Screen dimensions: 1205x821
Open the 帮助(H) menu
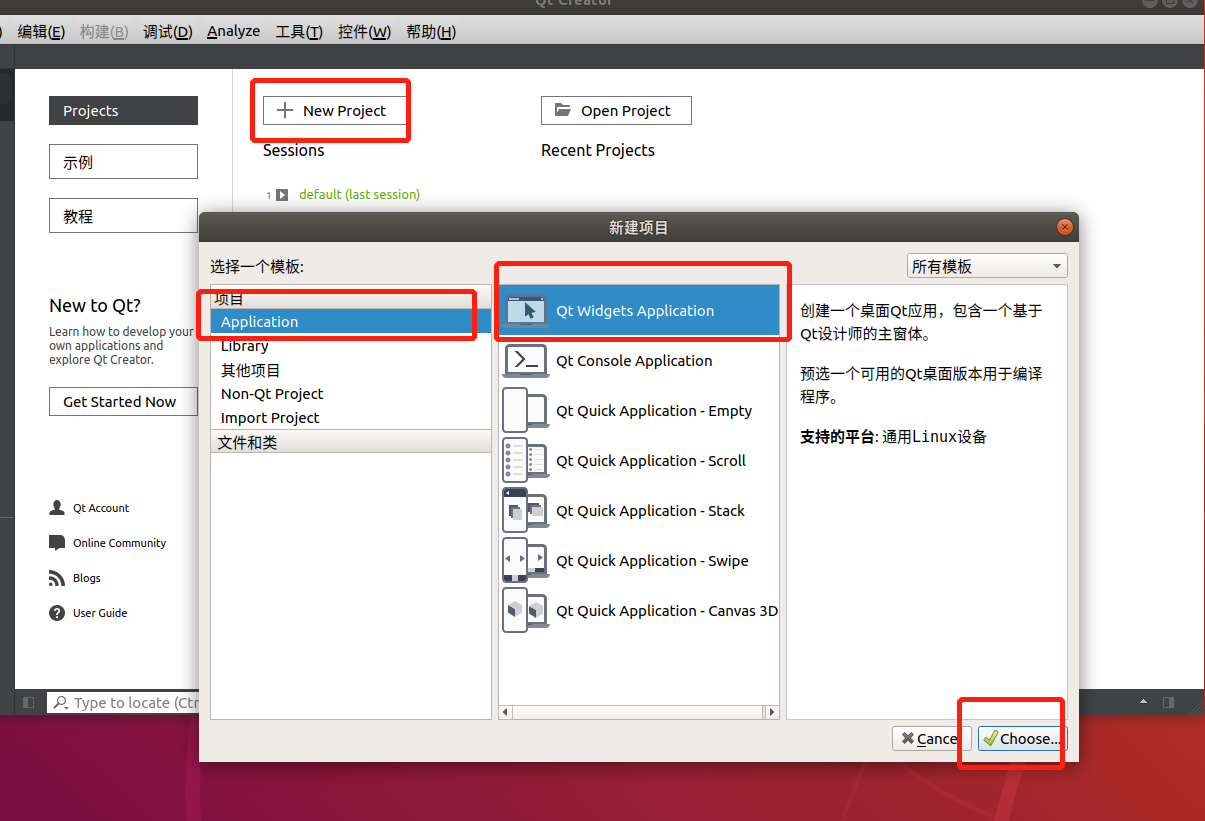[431, 31]
